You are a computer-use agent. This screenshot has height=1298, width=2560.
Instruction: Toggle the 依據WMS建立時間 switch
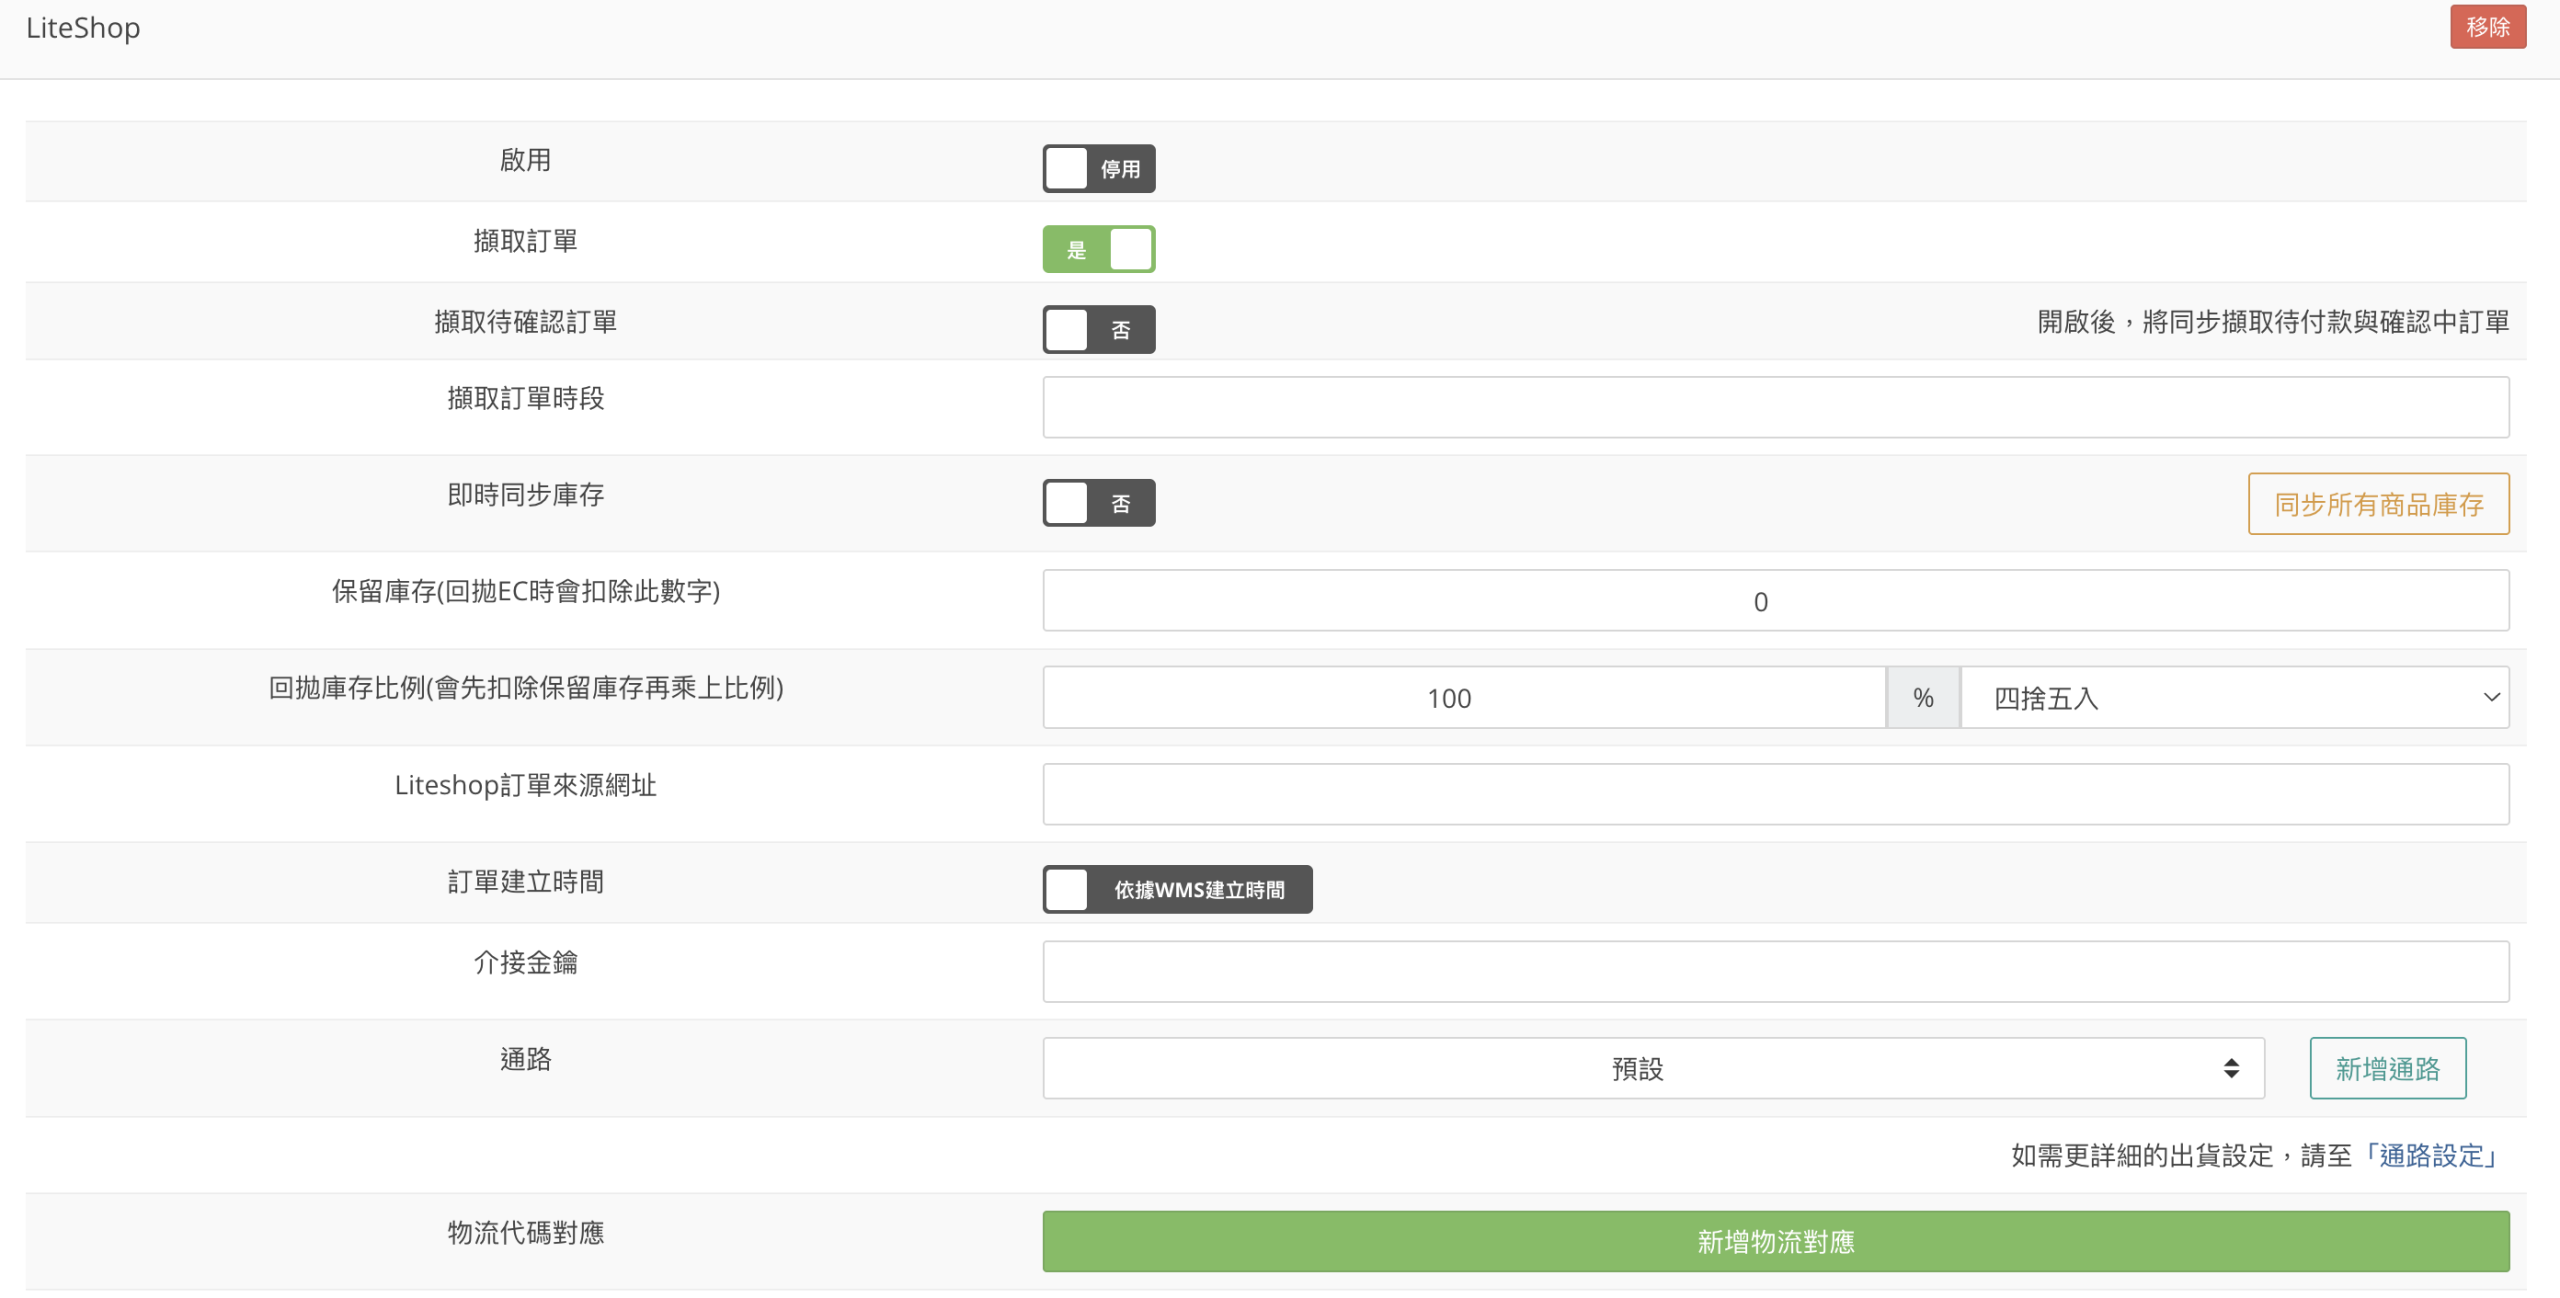(1176, 889)
